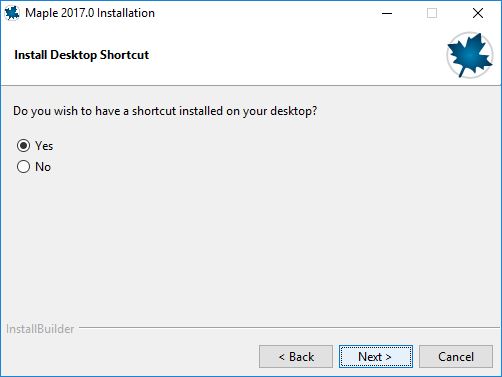Image resolution: width=502 pixels, height=377 pixels.
Task: Click the "desktop?" word ending the question
Action: [x=294, y=111]
